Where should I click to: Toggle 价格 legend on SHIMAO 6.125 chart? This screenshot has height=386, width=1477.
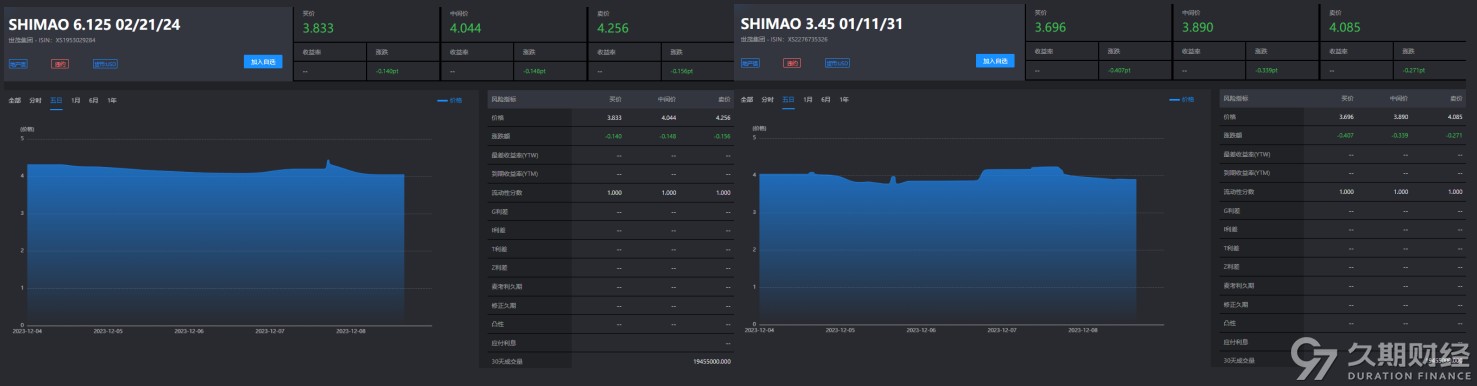pyautogui.click(x=450, y=100)
